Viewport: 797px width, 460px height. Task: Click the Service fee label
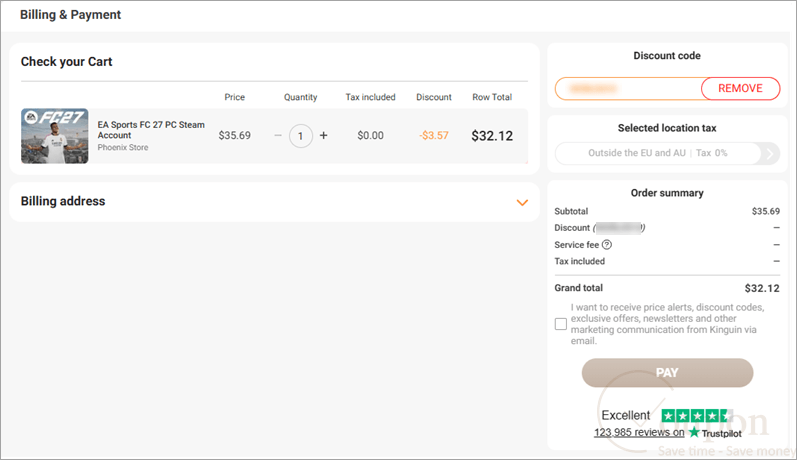(x=576, y=244)
